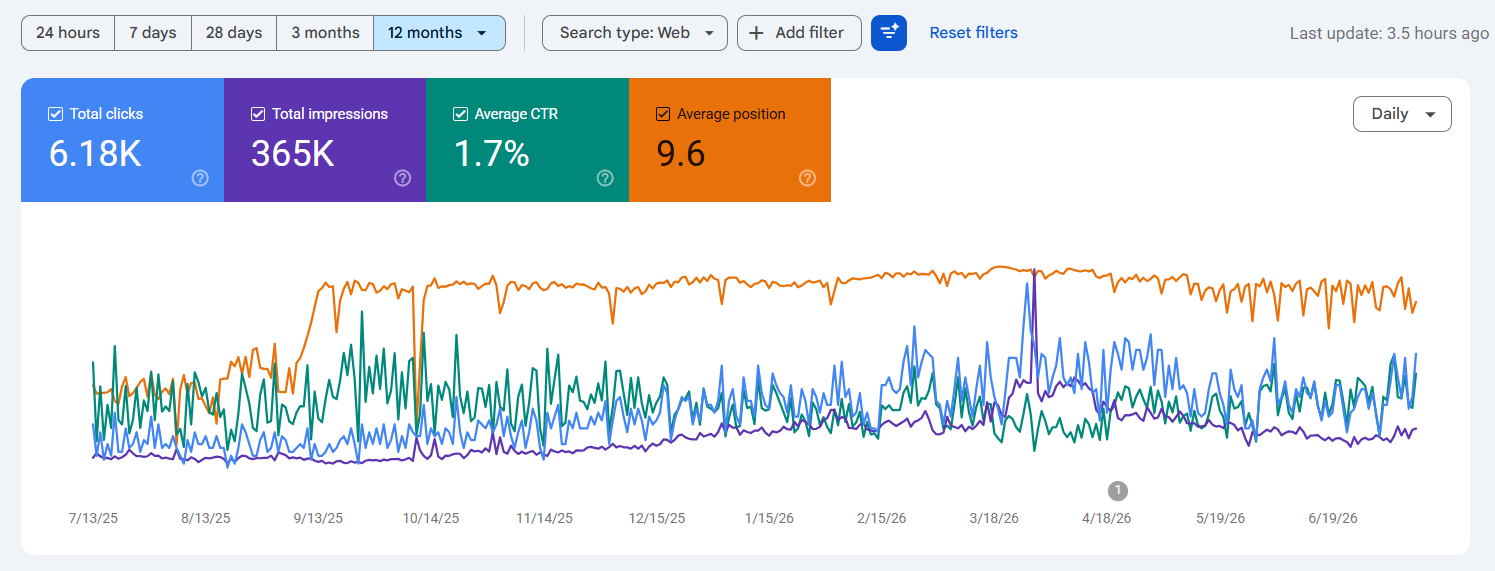Screen dimensions: 1495x571
Task: Open help icon on Total impressions card
Action: click(402, 178)
